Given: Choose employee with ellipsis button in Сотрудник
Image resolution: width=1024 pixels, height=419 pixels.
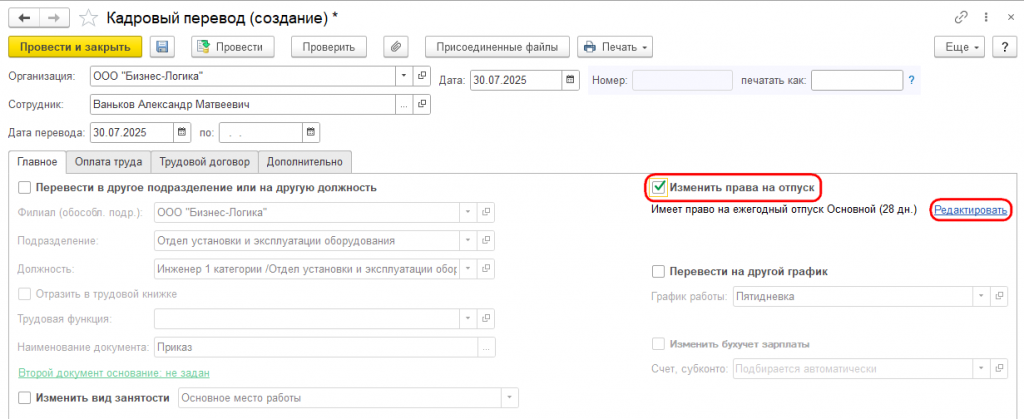Looking at the screenshot, I should (x=404, y=104).
